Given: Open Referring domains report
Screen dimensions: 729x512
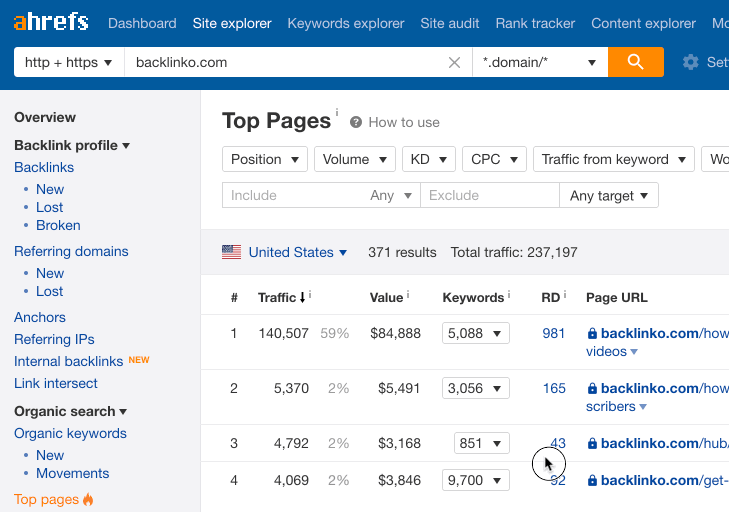Looking at the screenshot, I should pos(71,251).
